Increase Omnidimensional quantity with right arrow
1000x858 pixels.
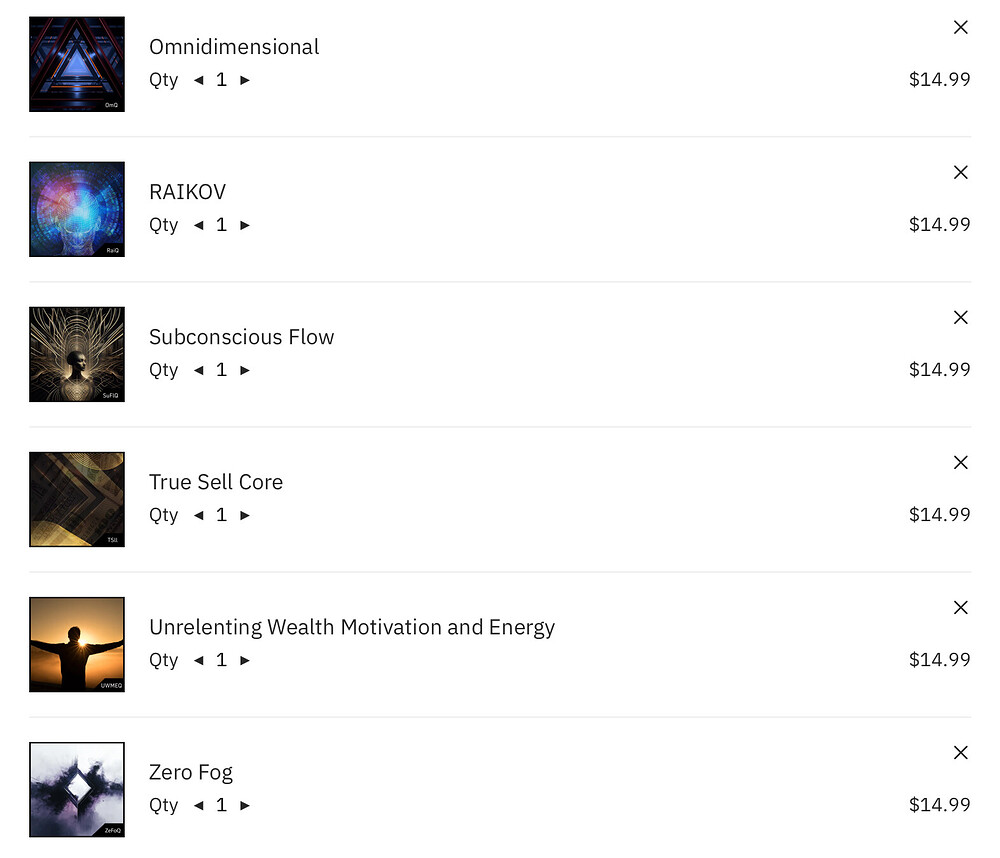(245, 80)
